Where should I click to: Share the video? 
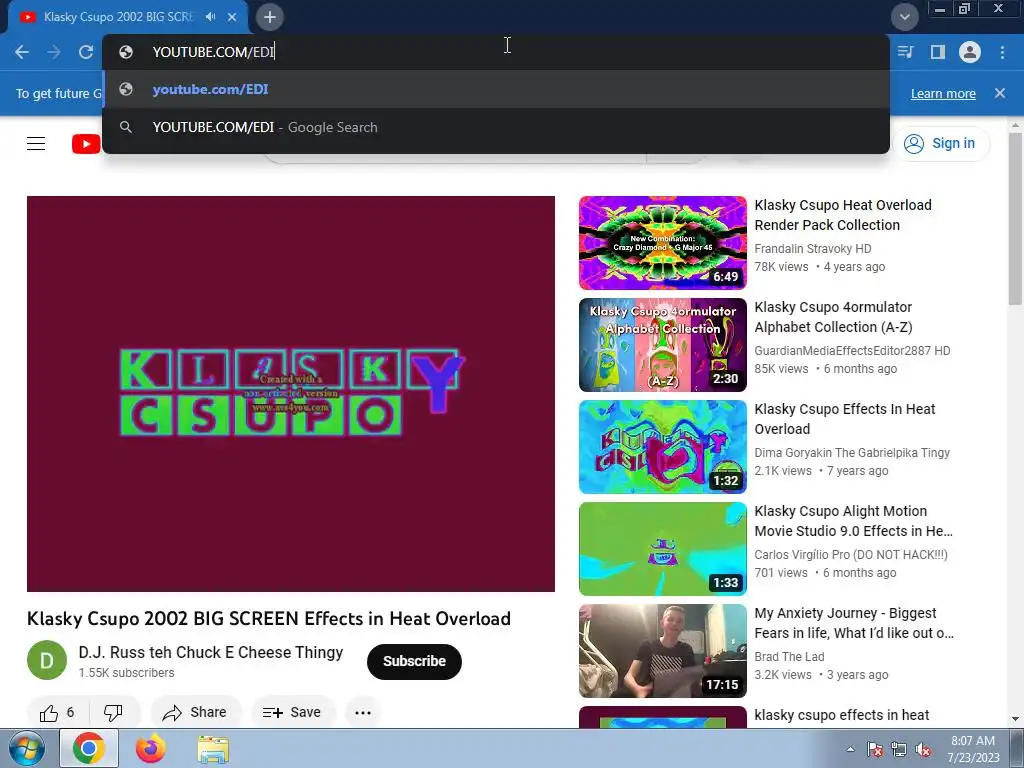tap(196, 712)
